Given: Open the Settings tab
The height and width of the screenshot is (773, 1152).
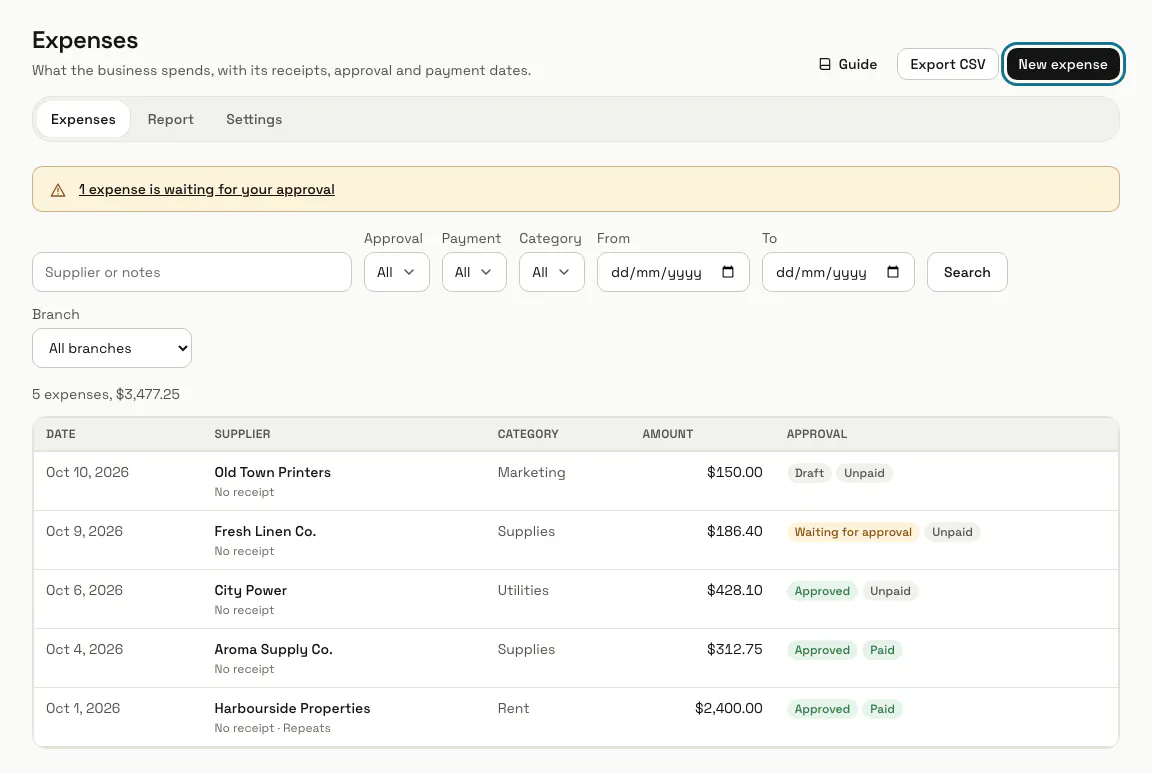Looking at the screenshot, I should [254, 119].
